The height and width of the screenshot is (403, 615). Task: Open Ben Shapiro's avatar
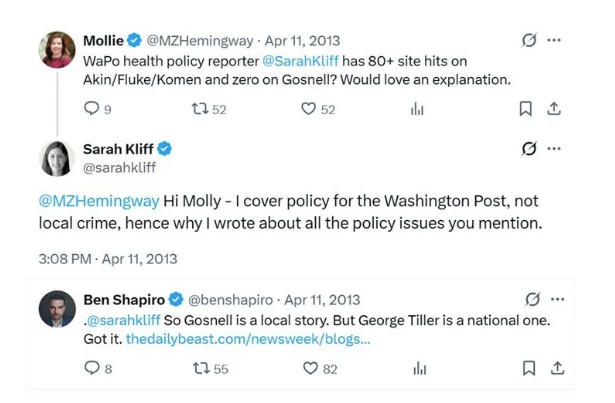57,309
